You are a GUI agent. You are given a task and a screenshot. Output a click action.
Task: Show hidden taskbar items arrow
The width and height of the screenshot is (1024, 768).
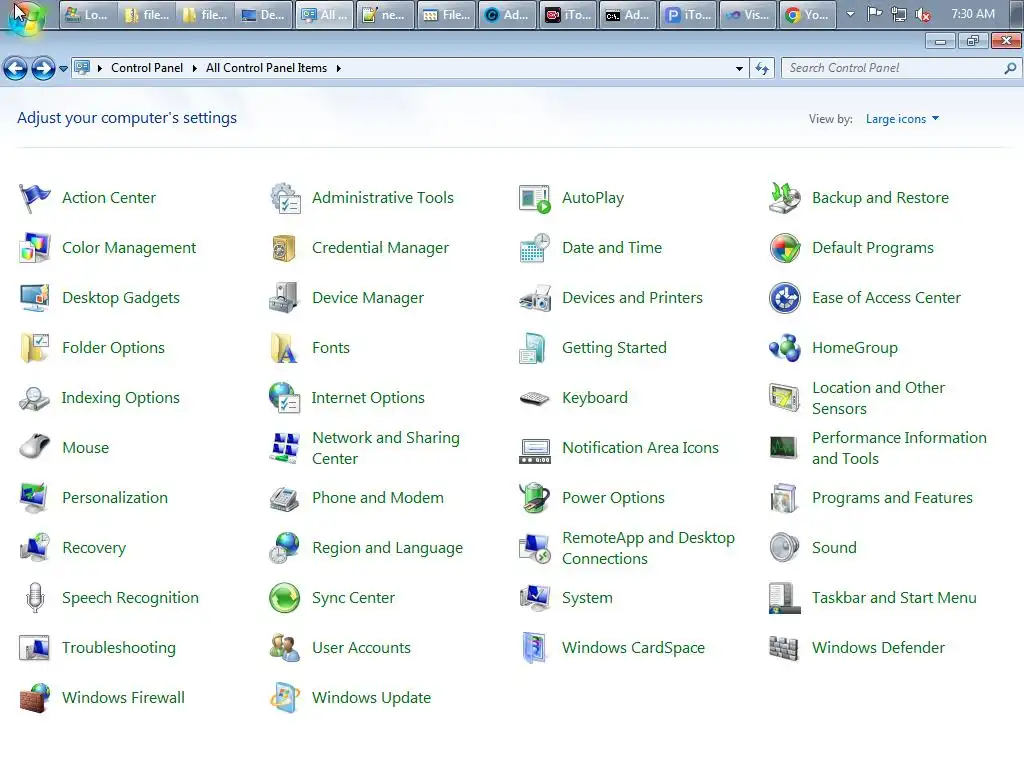850,14
